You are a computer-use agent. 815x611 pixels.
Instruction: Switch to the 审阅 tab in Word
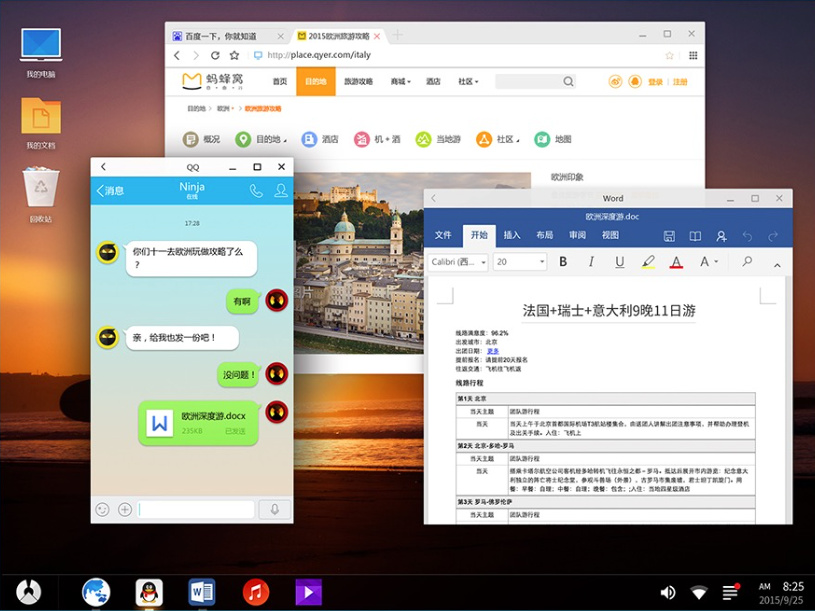coord(577,235)
